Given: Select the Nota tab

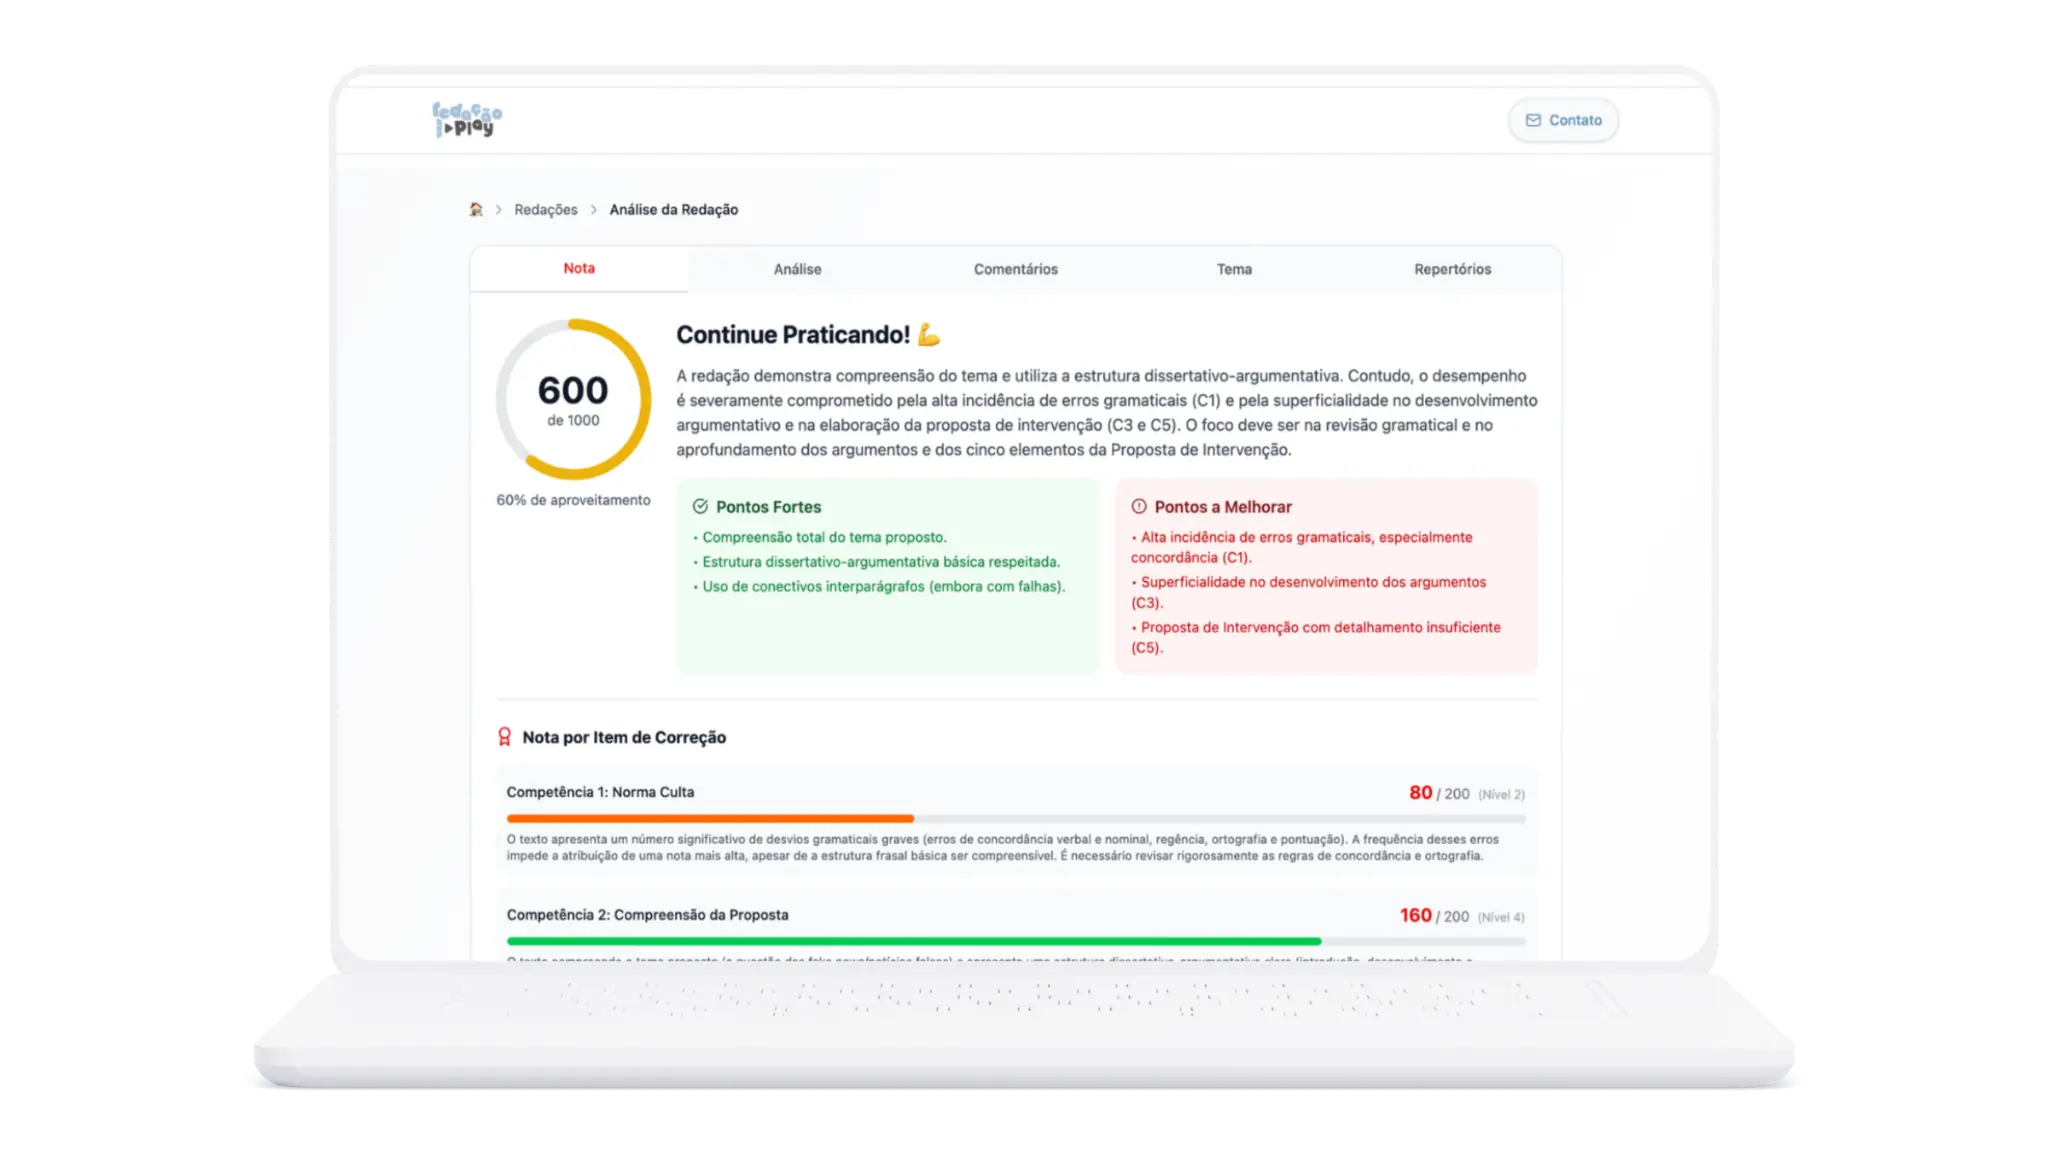Looking at the screenshot, I should pos(577,268).
